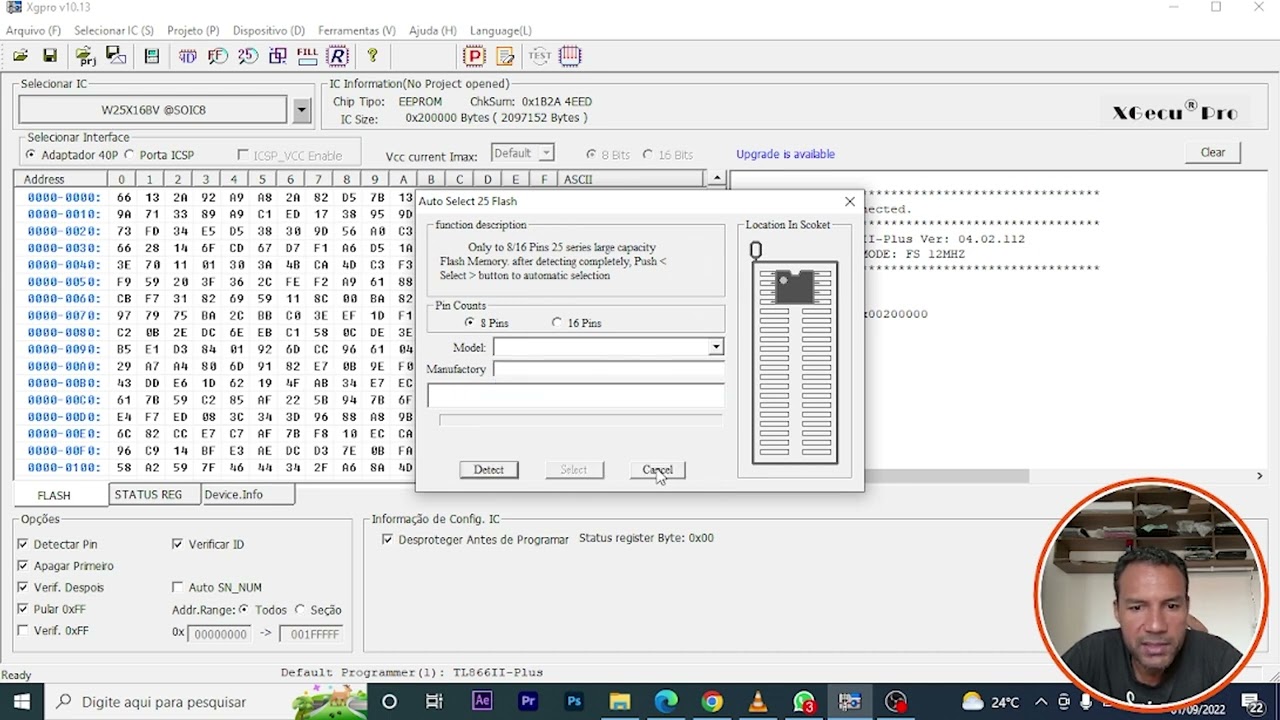
Task: Click Cancel in Auto Select dialog
Action: (x=657, y=469)
